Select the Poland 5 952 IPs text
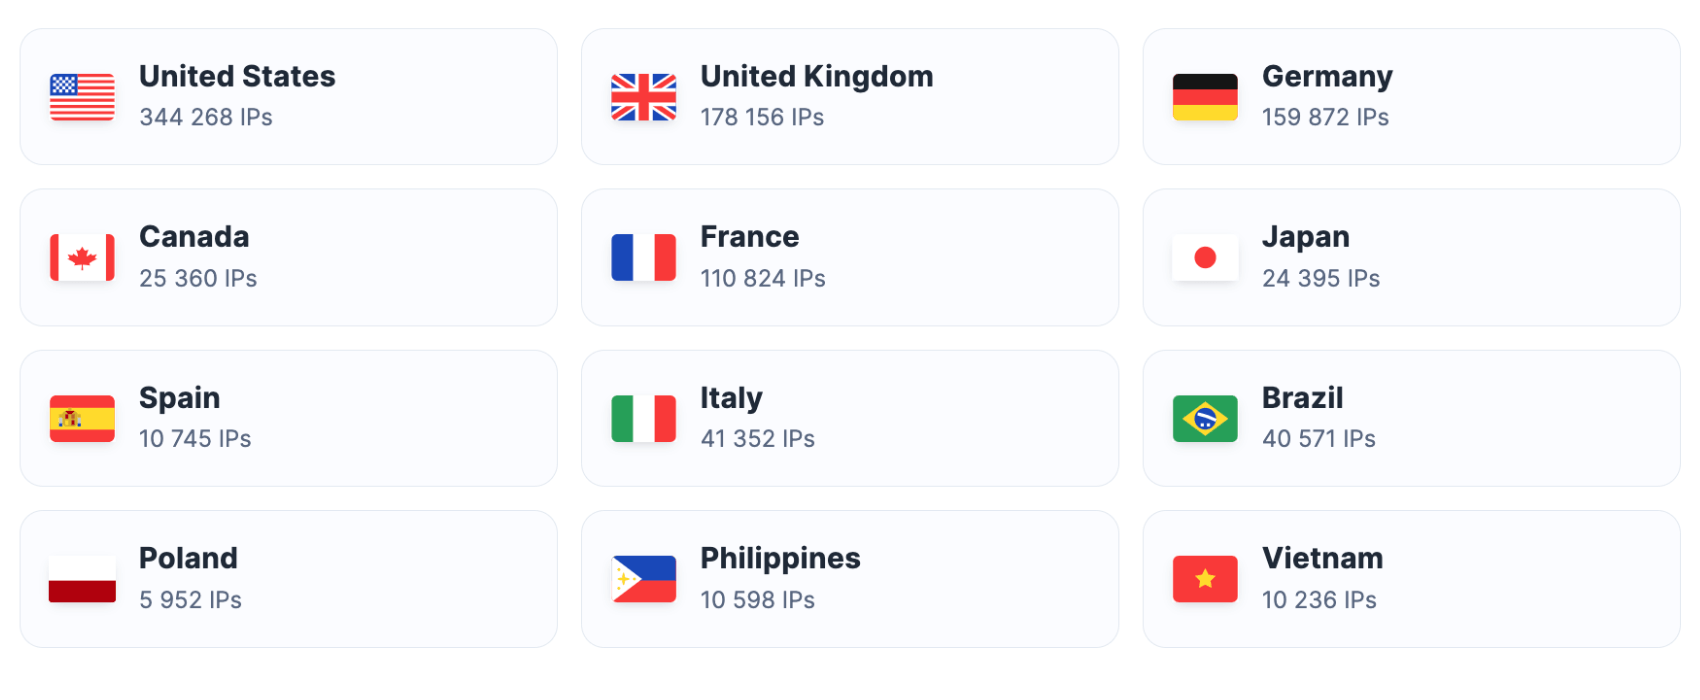Image resolution: width=1700 pixels, height=700 pixels. tap(190, 600)
